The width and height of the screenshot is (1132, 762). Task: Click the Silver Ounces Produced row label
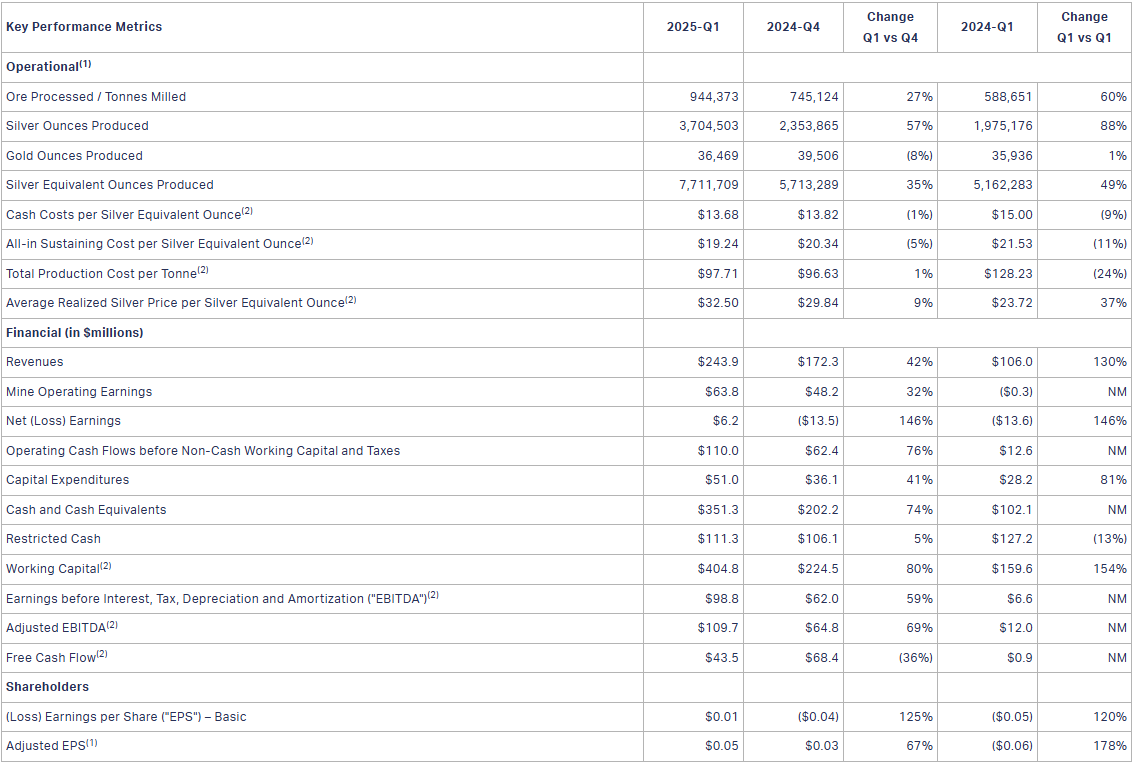tap(77, 126)
